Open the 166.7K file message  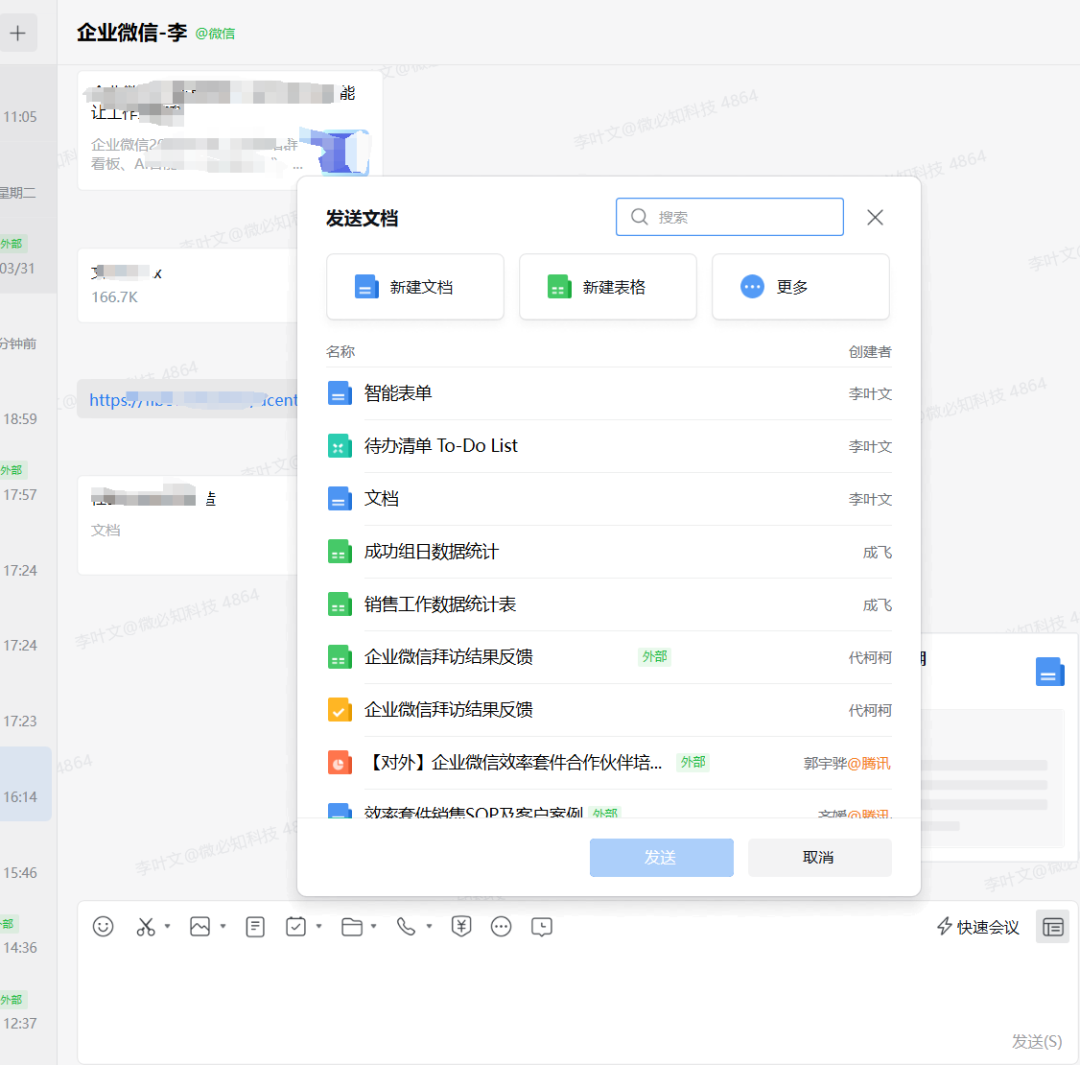[x=189, y=285]
